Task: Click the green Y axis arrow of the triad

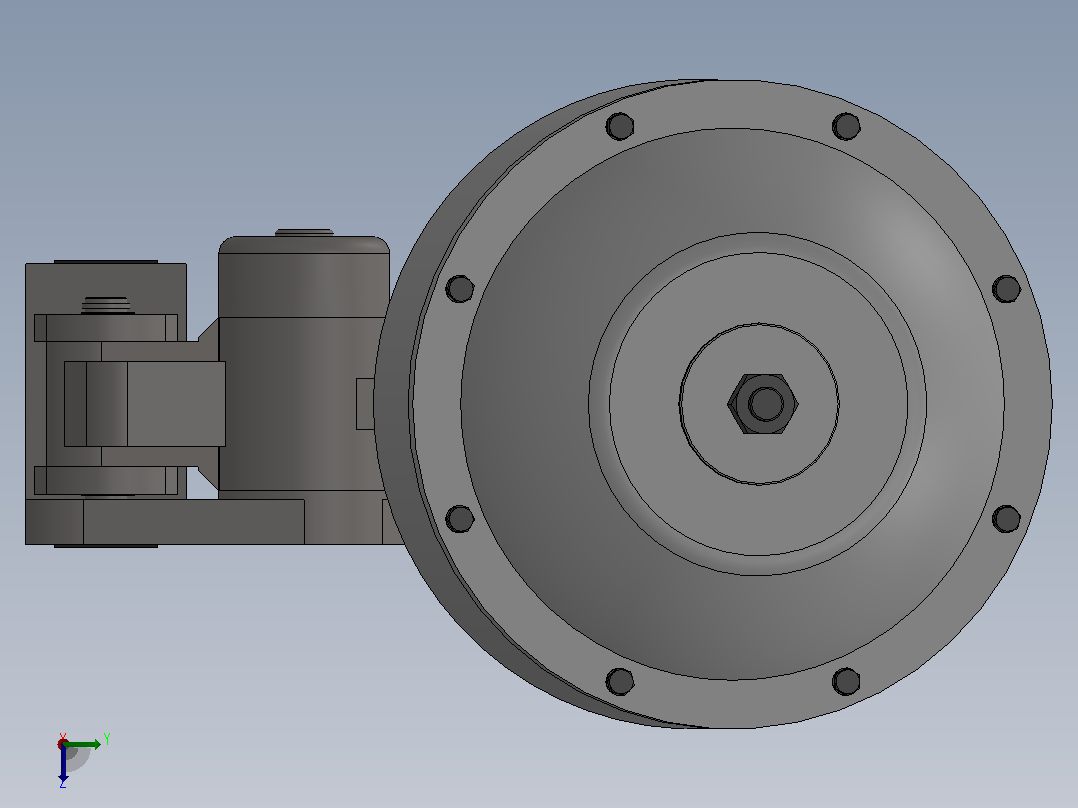Action: (x=84, y=744)
